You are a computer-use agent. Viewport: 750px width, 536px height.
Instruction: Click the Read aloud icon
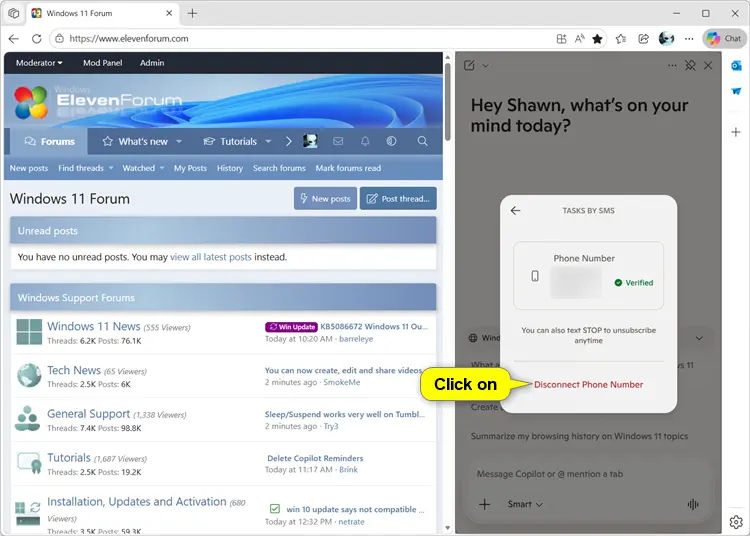(x=579, y=39)
